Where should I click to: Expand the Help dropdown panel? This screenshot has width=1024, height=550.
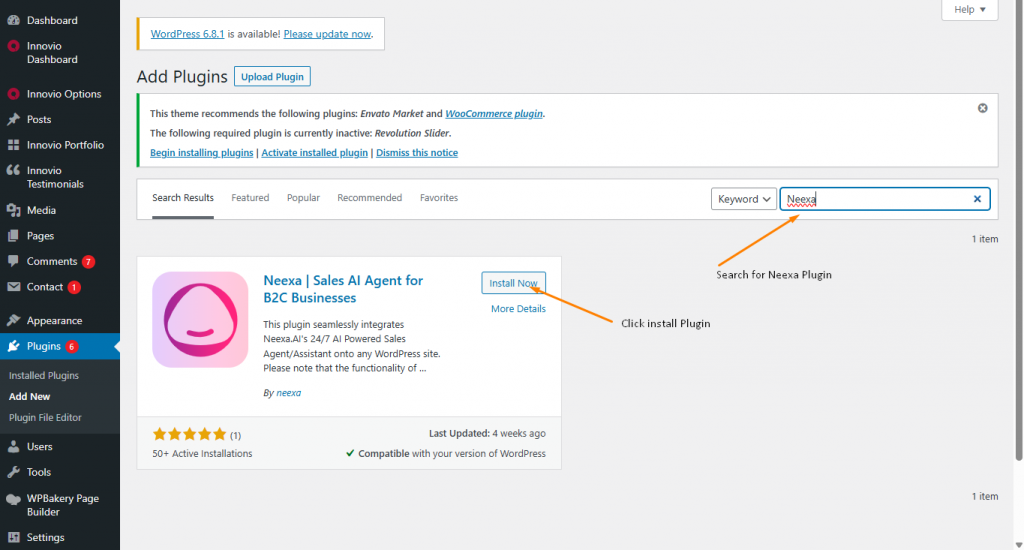pyautogui.click(x=969, y=10)
